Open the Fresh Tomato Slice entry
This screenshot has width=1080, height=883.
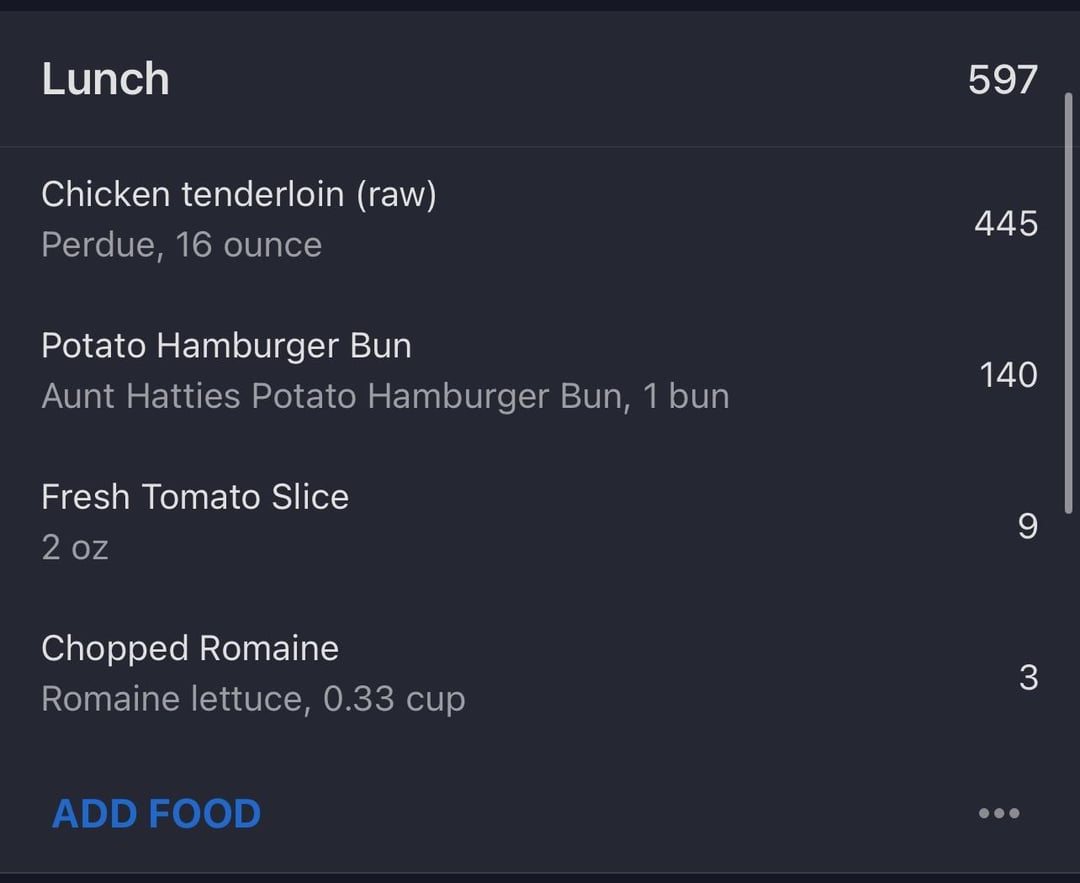[x=540, y=526]
